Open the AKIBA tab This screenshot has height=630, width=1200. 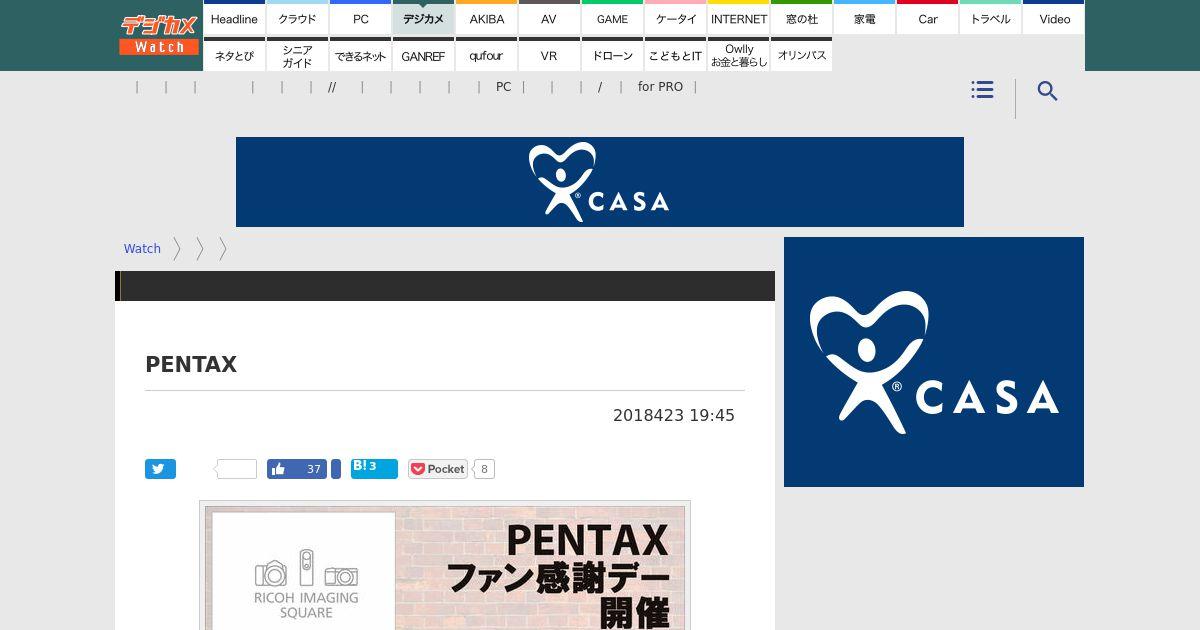click(486, 19)
